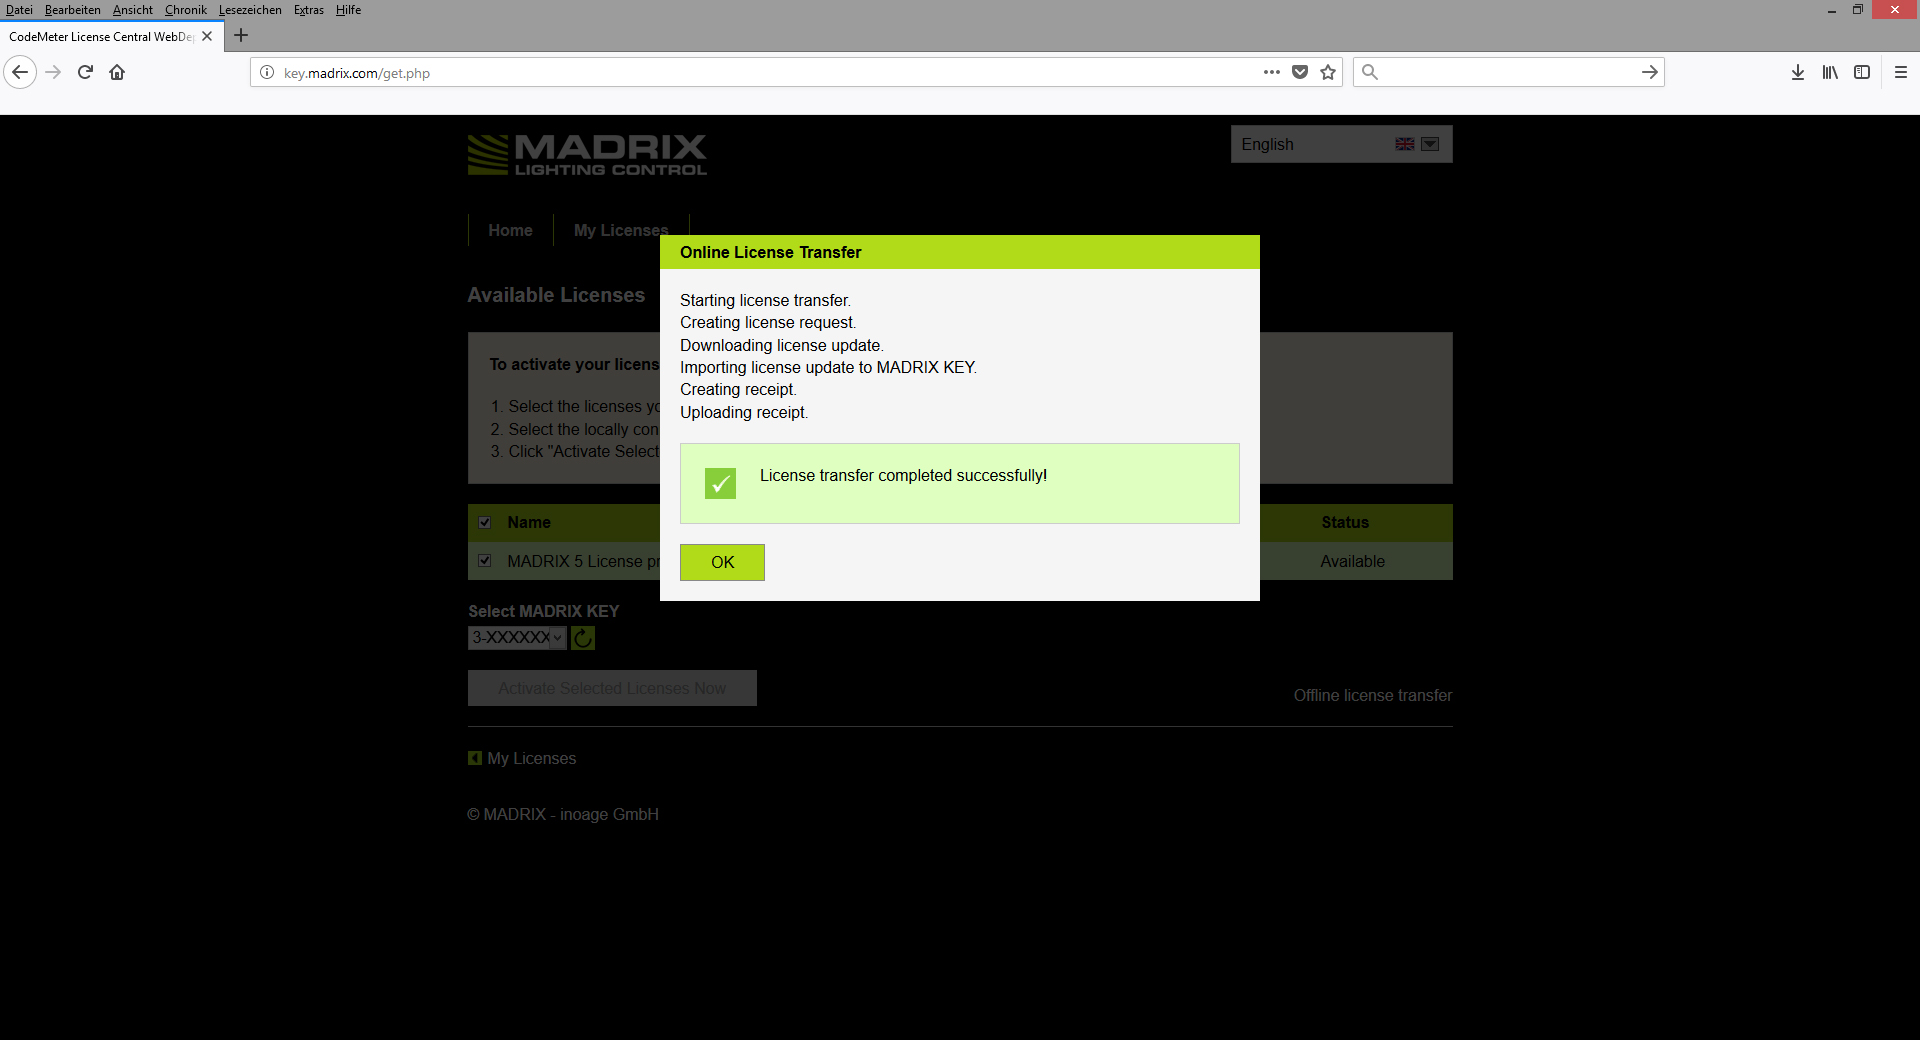1920x1040 pixels.
Task: Open the library bookmarks icon
Action: pos(1830,72)
